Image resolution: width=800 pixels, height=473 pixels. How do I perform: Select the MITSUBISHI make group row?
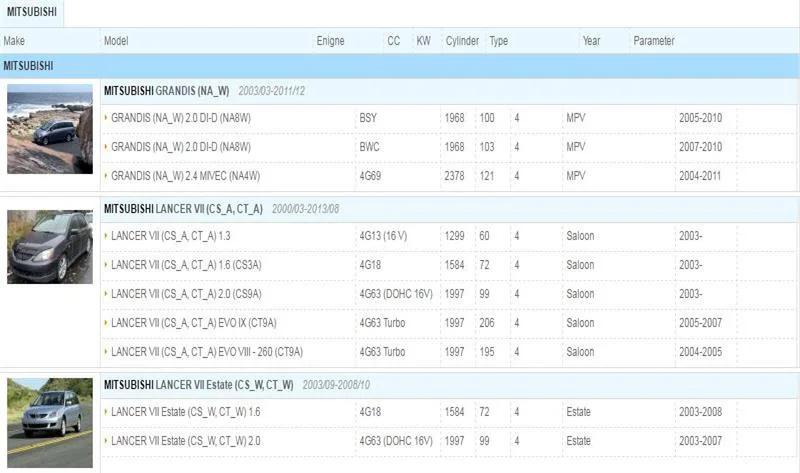pos(399,66)
